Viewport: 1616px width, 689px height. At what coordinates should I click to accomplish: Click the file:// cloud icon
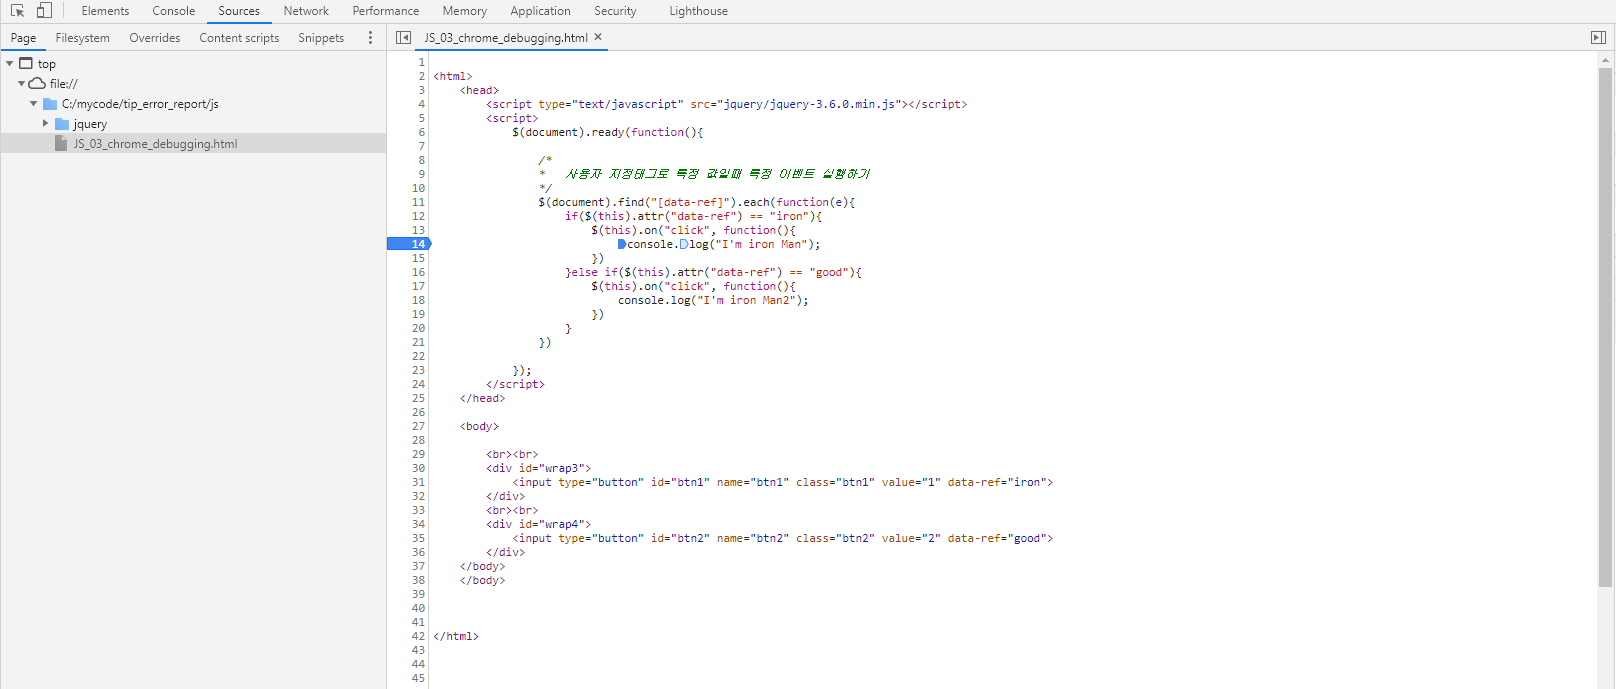point(37,83)
